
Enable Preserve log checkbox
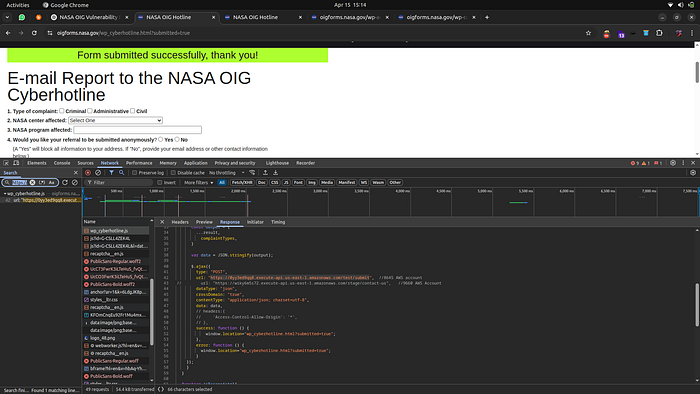coord(134,173)
